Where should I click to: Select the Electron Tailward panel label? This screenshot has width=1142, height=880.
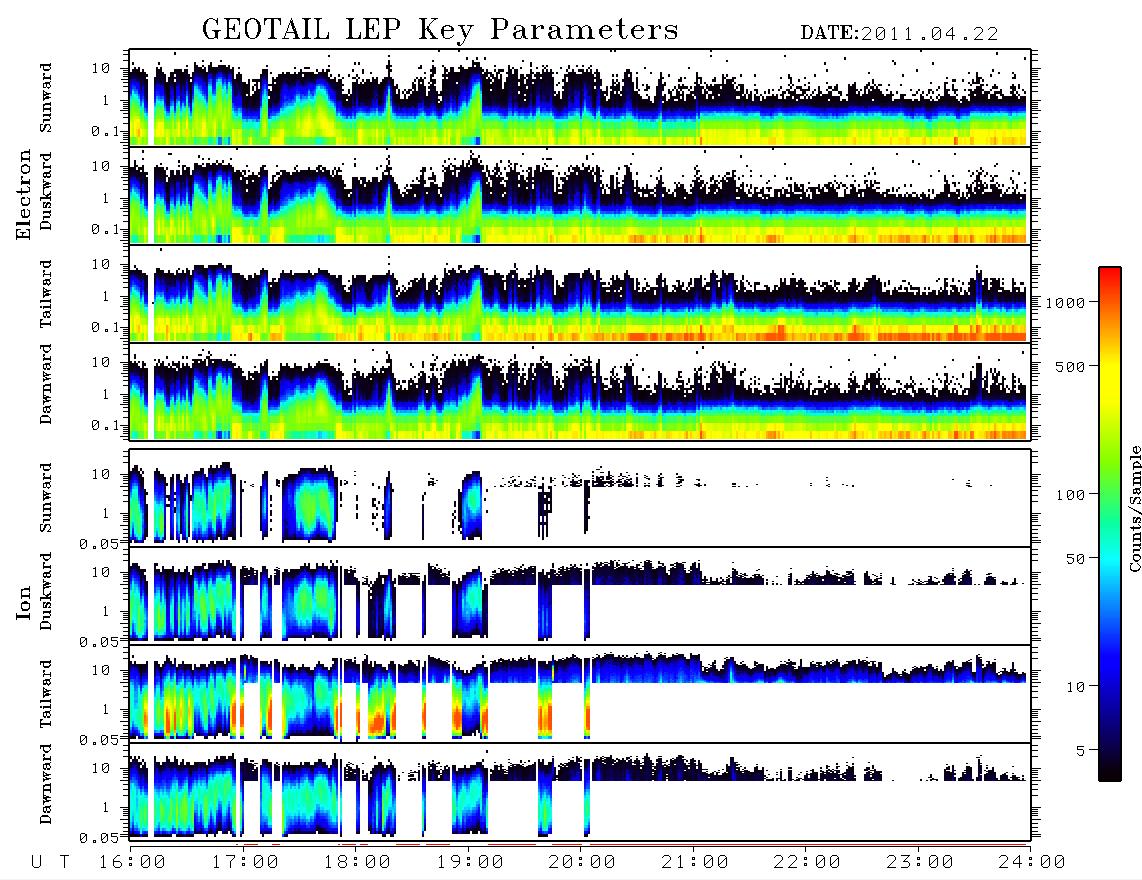click(x=46, y=294)
